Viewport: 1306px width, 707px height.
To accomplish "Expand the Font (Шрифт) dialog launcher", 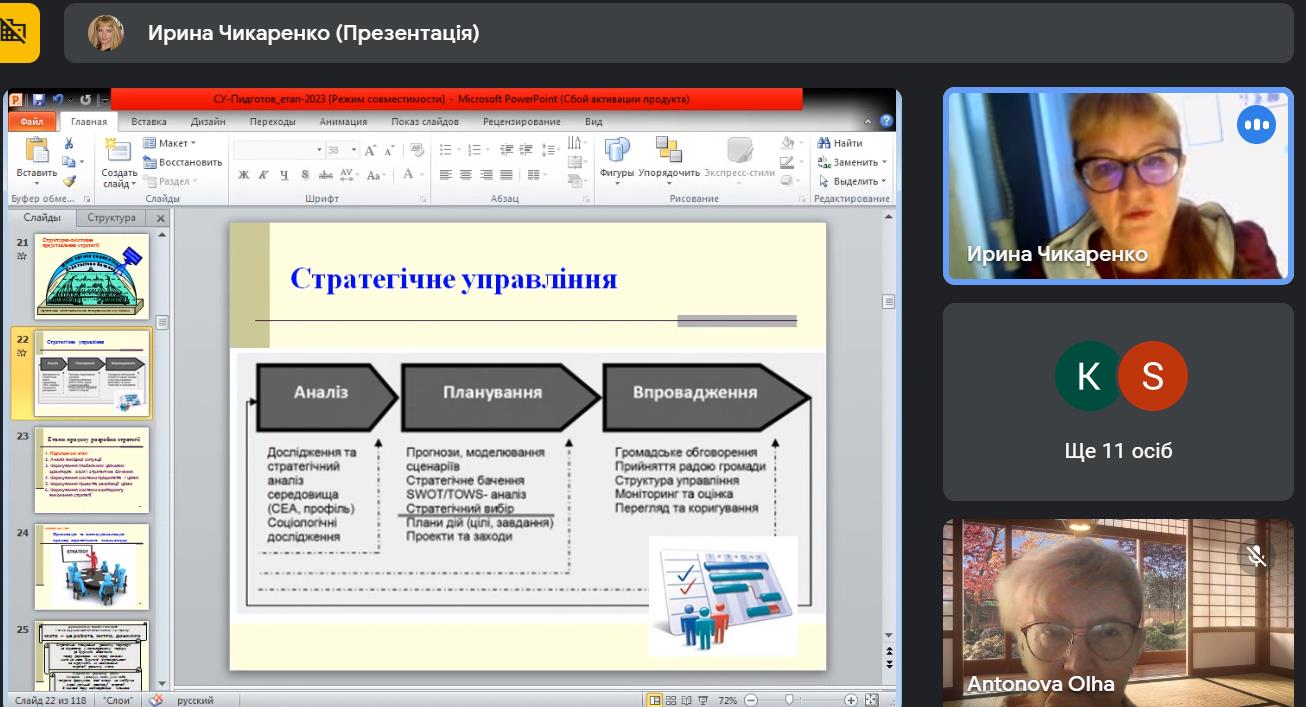I will (x=422, y=199).
